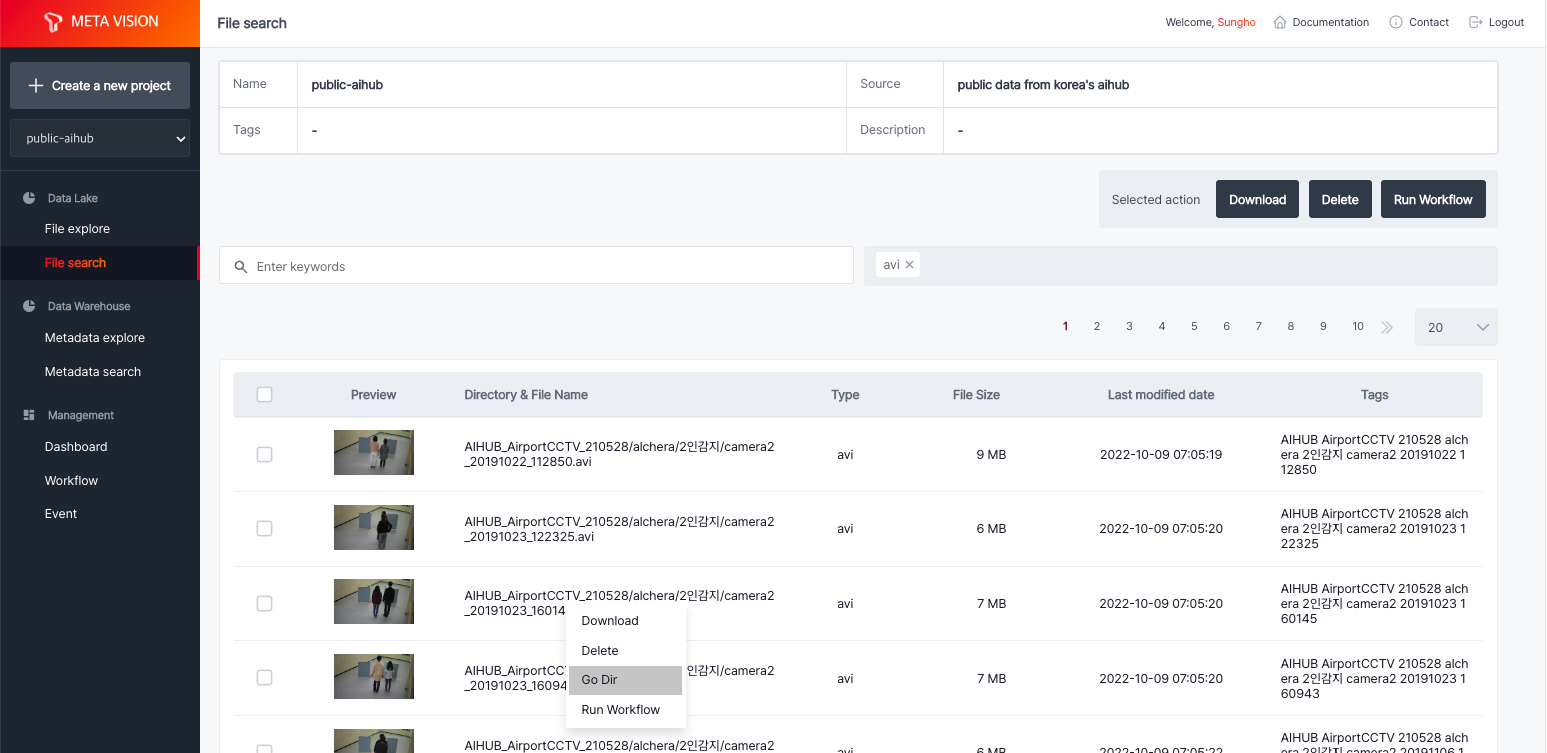Open Dashboard in sidebar
Viewport: 1547px width, 753px height.
pyautogui.click(x=76, y=447)
